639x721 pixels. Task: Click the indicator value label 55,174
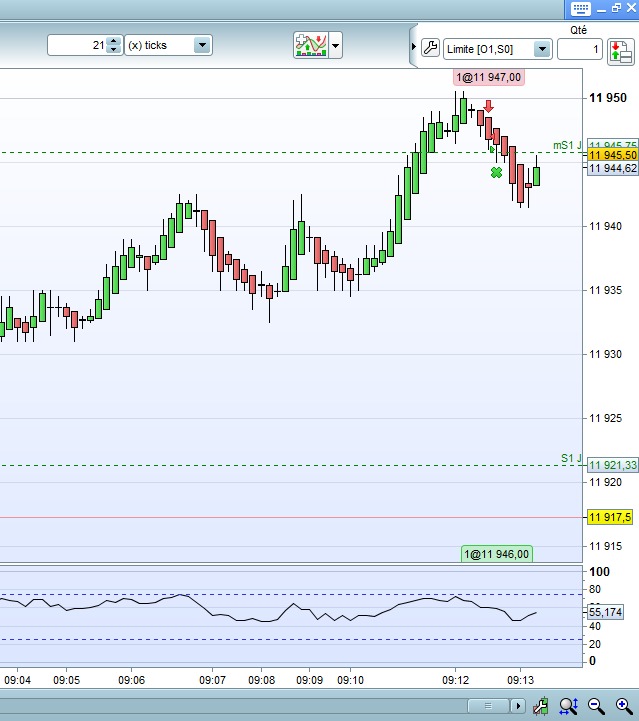coord(605,612)
